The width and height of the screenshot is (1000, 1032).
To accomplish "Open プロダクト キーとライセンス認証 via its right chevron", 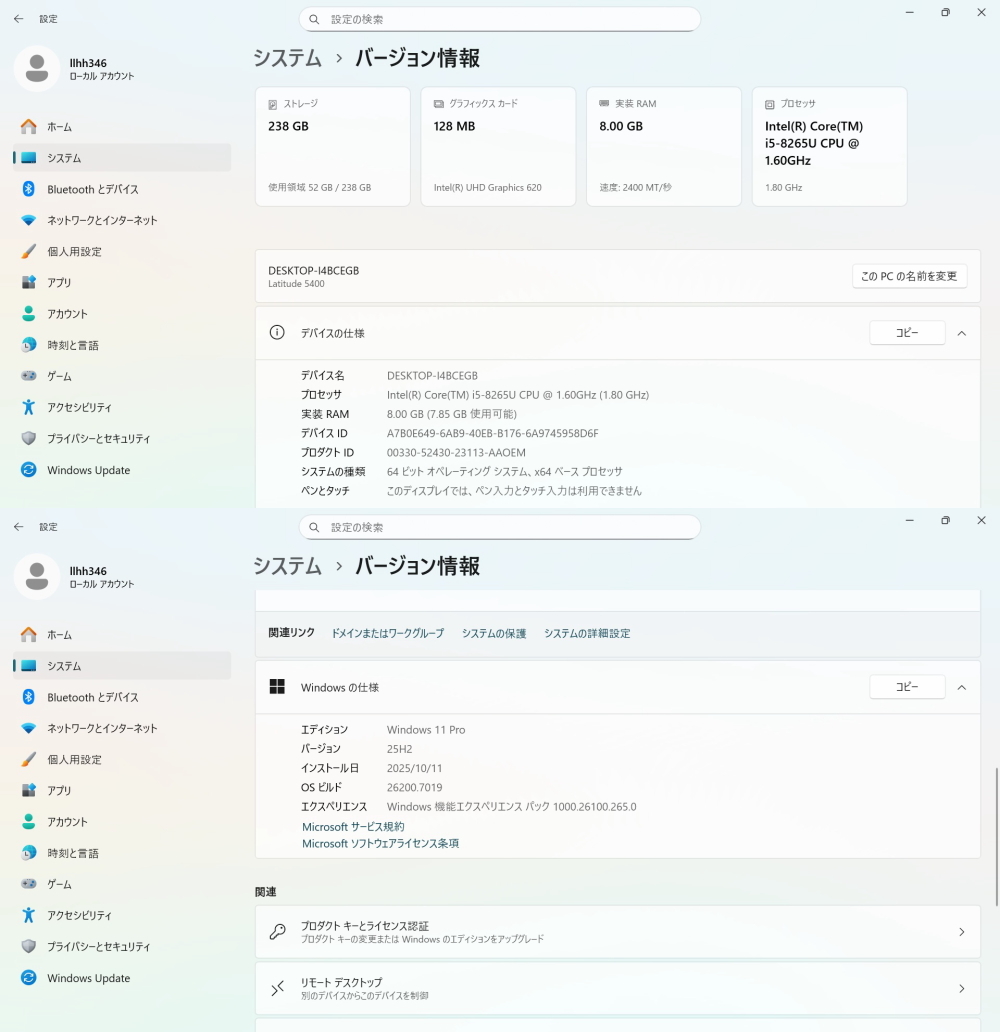I will 961,932.
